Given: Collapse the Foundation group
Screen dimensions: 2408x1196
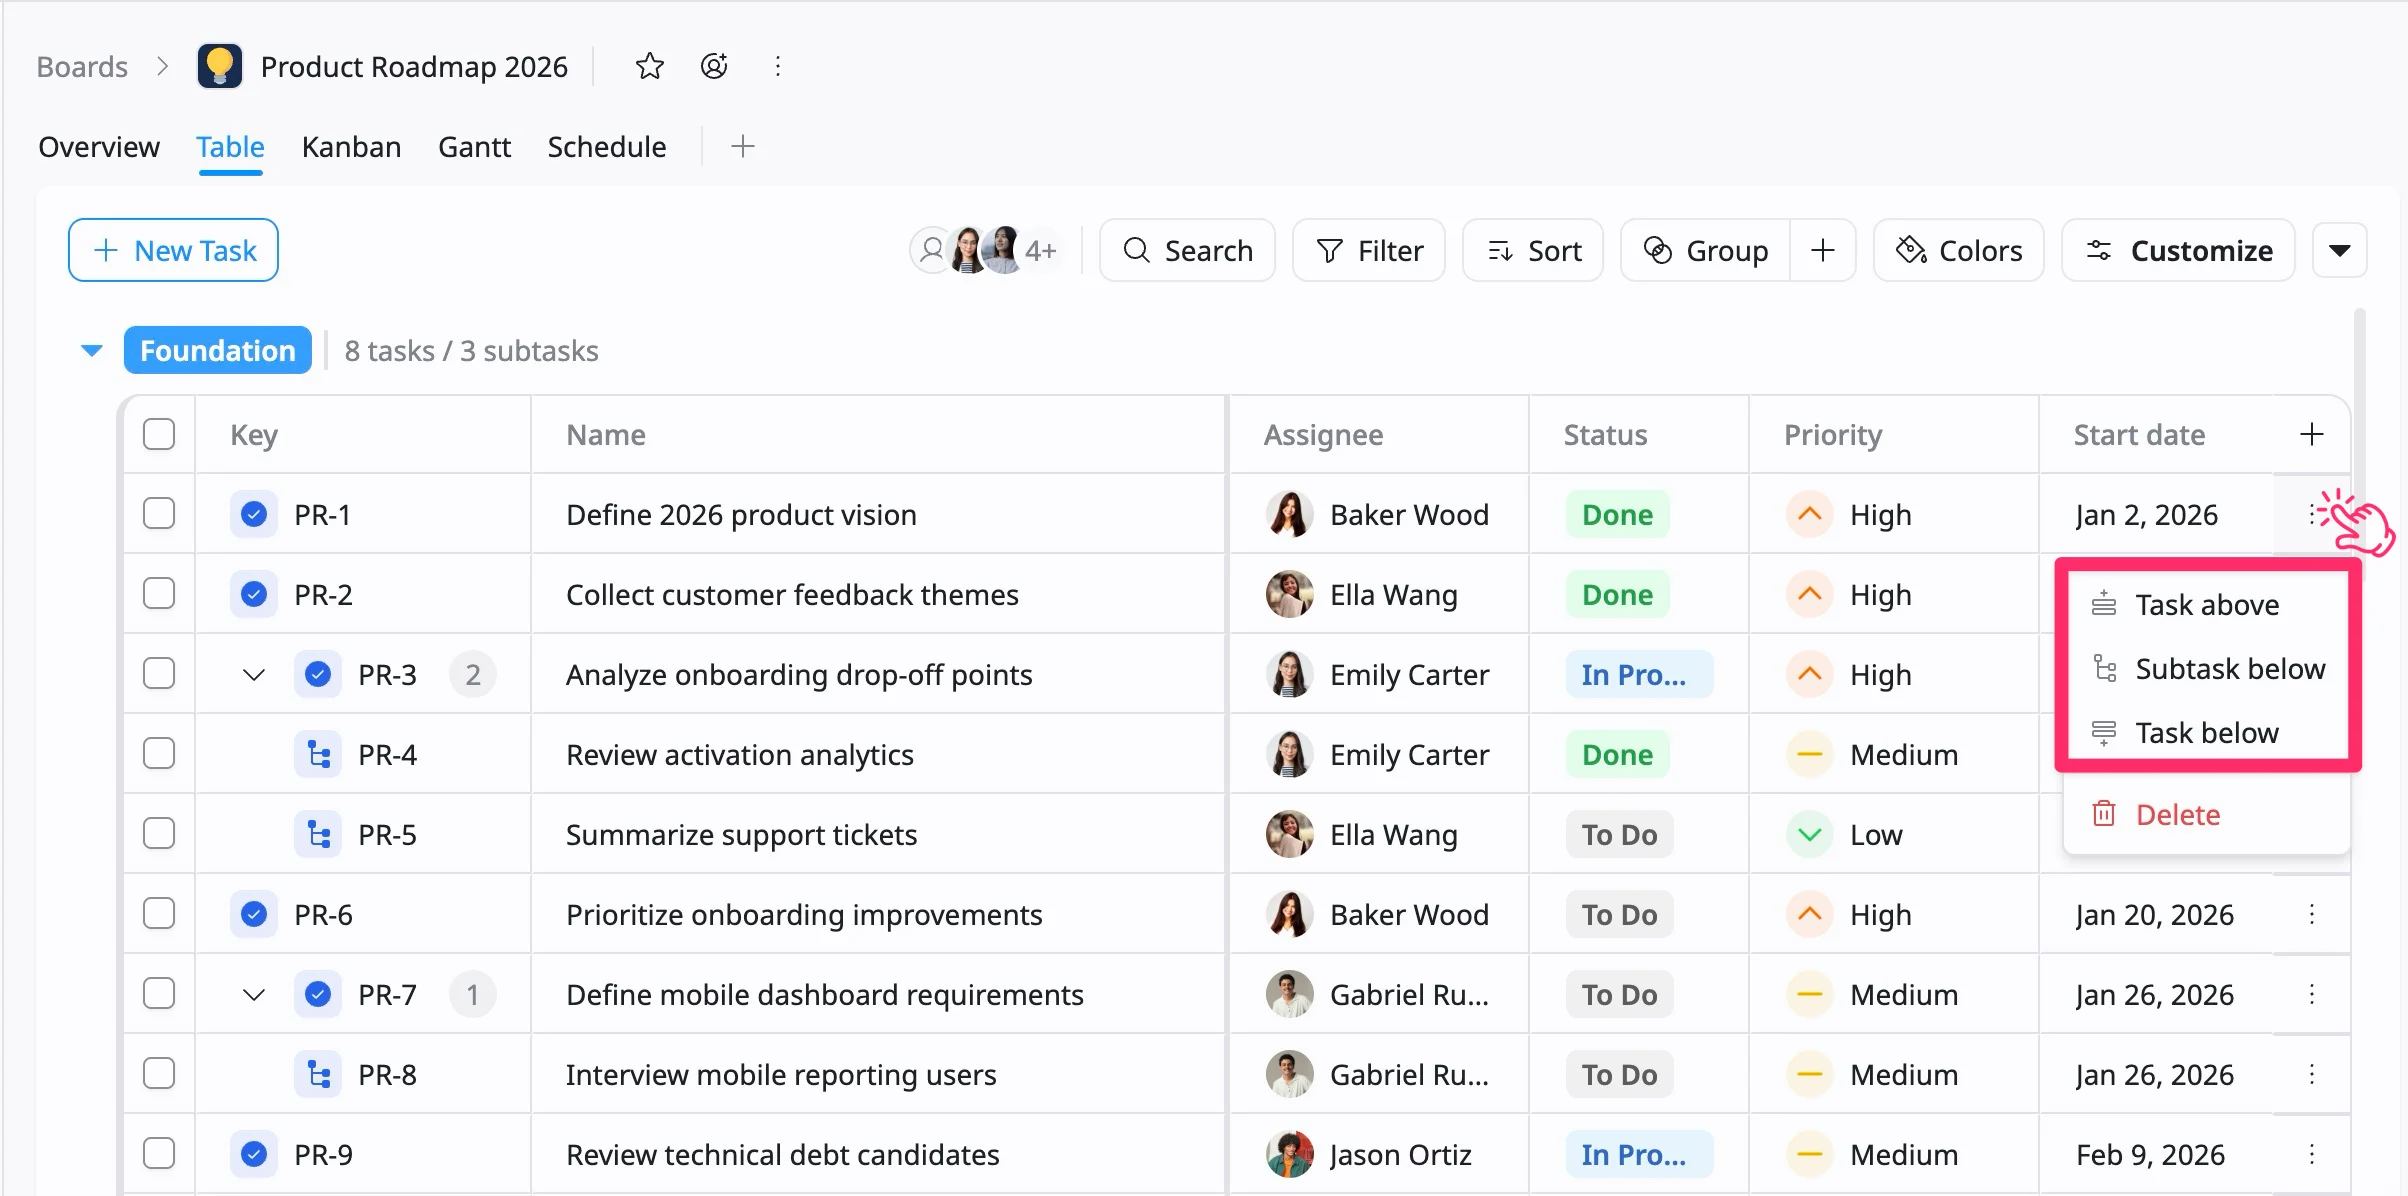Looking at the screenshot, I should point(92,350).
